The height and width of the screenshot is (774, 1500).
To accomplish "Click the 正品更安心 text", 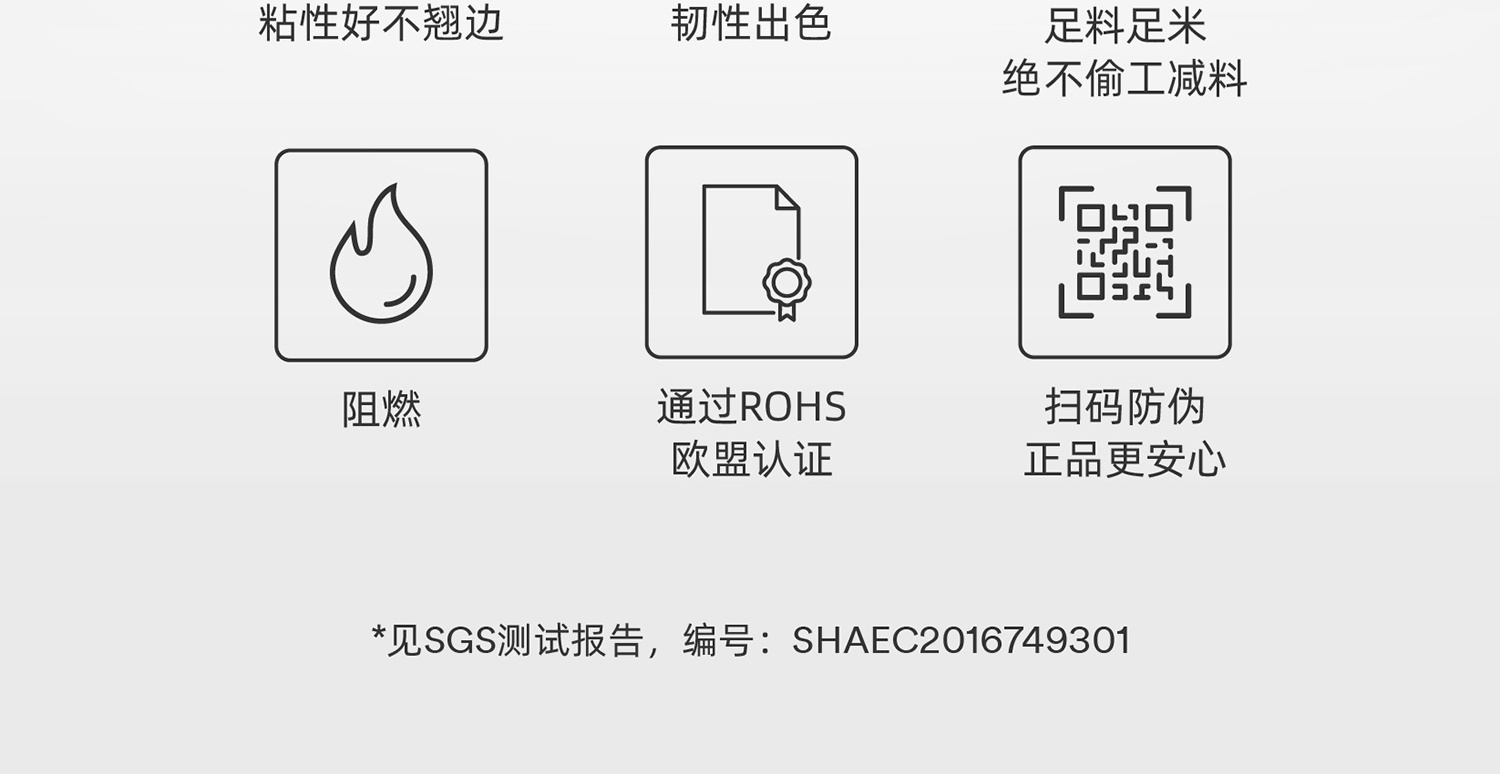I will [x=1125, y=460].
